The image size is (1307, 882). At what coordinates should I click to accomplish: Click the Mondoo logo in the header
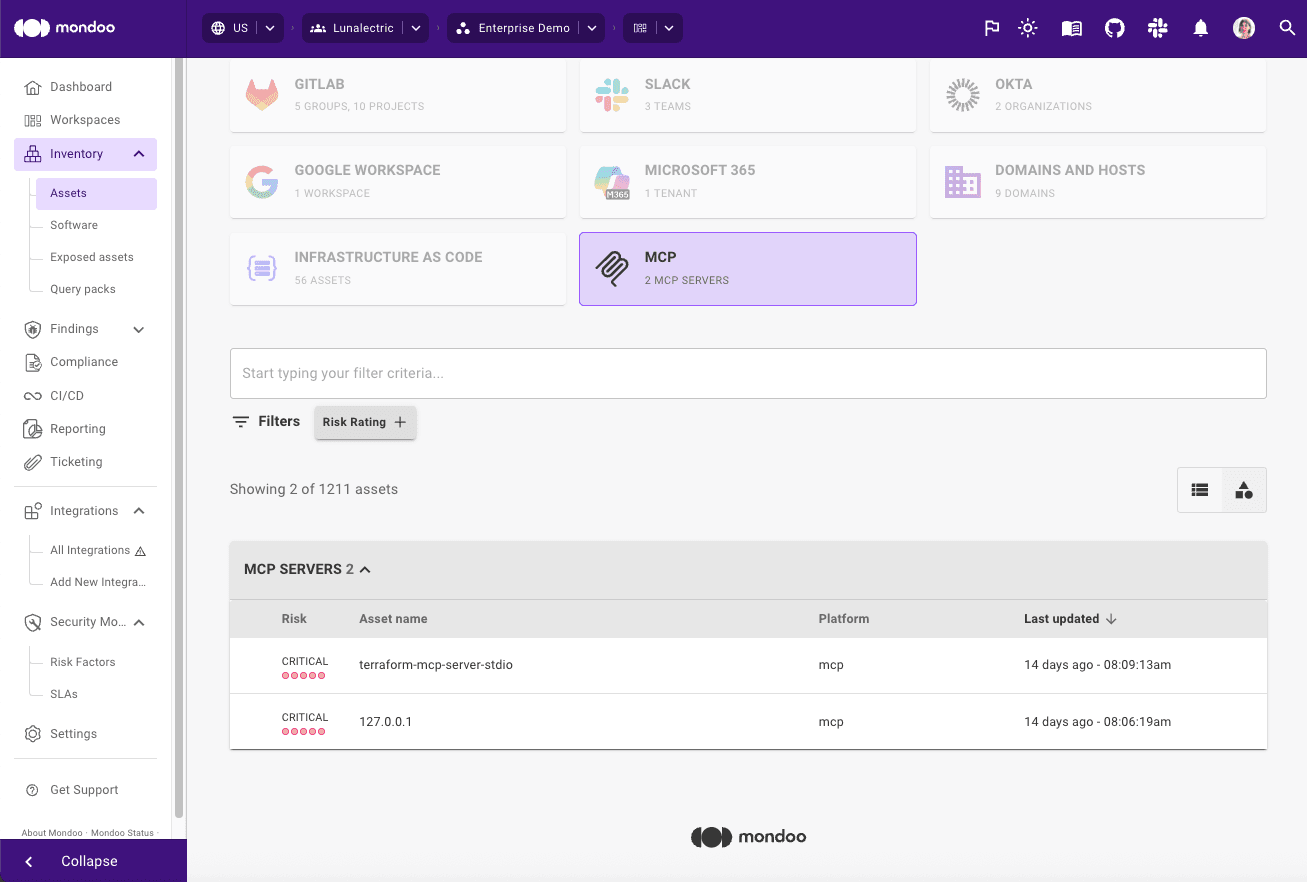64,28
